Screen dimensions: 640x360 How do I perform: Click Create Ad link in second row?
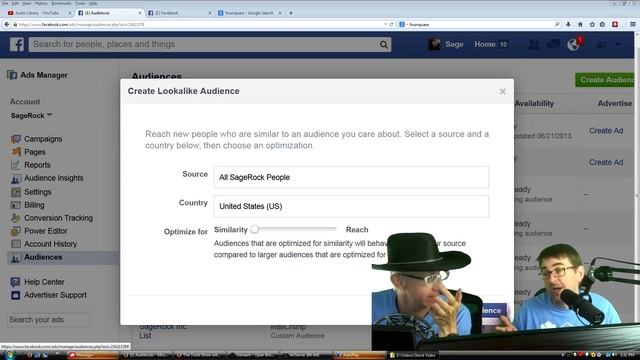pos(606,162)
